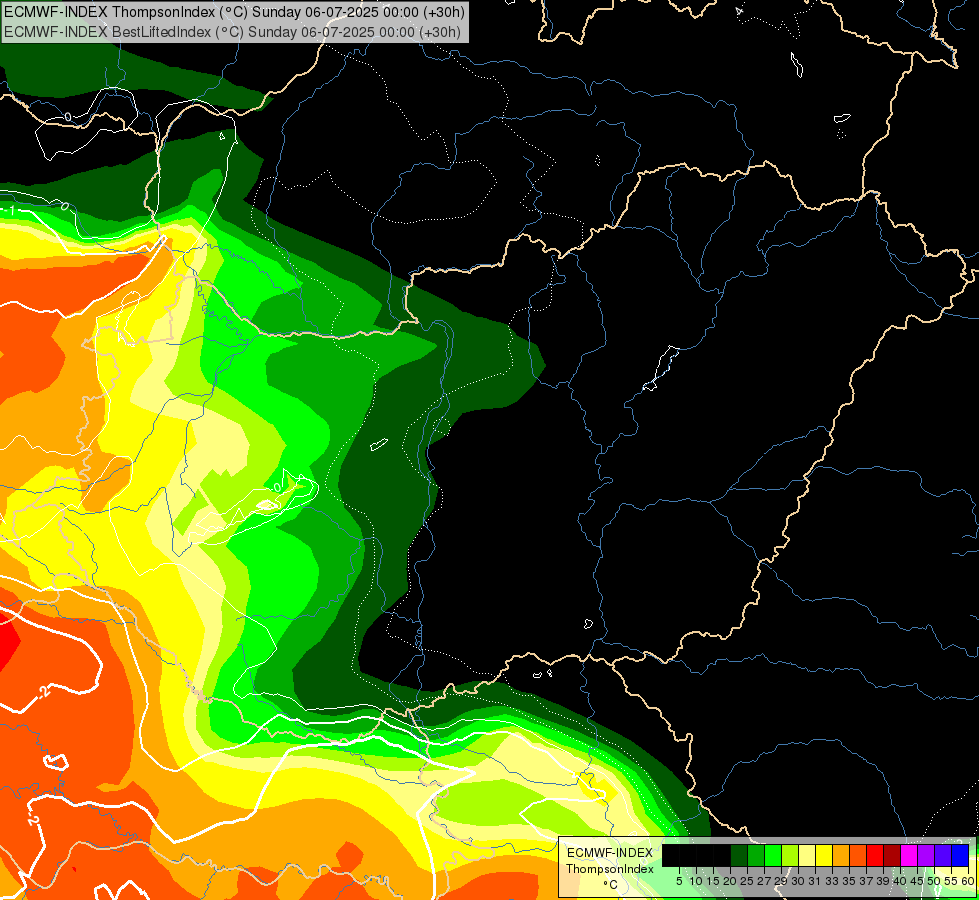979x900 pixels.
Task: Click the legend tick value '60'
Action: click(x=968, y=881)
